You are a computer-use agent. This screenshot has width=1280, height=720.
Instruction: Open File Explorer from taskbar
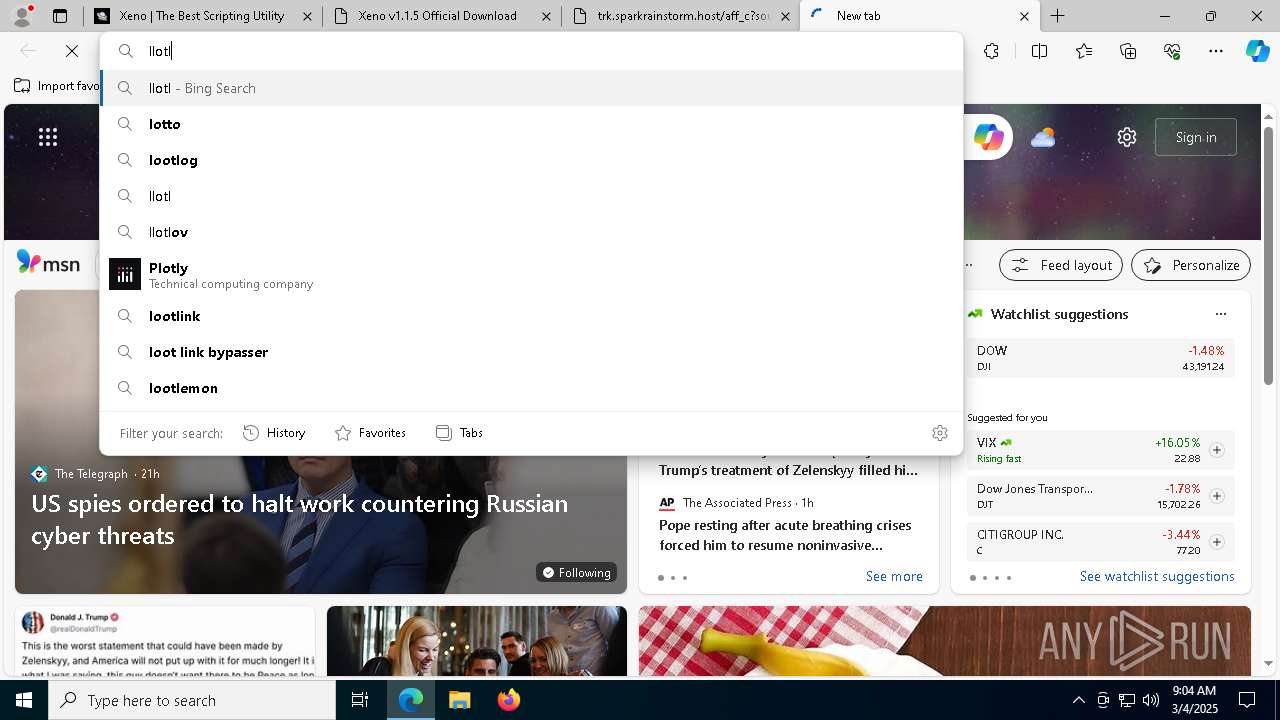[459, 700]
